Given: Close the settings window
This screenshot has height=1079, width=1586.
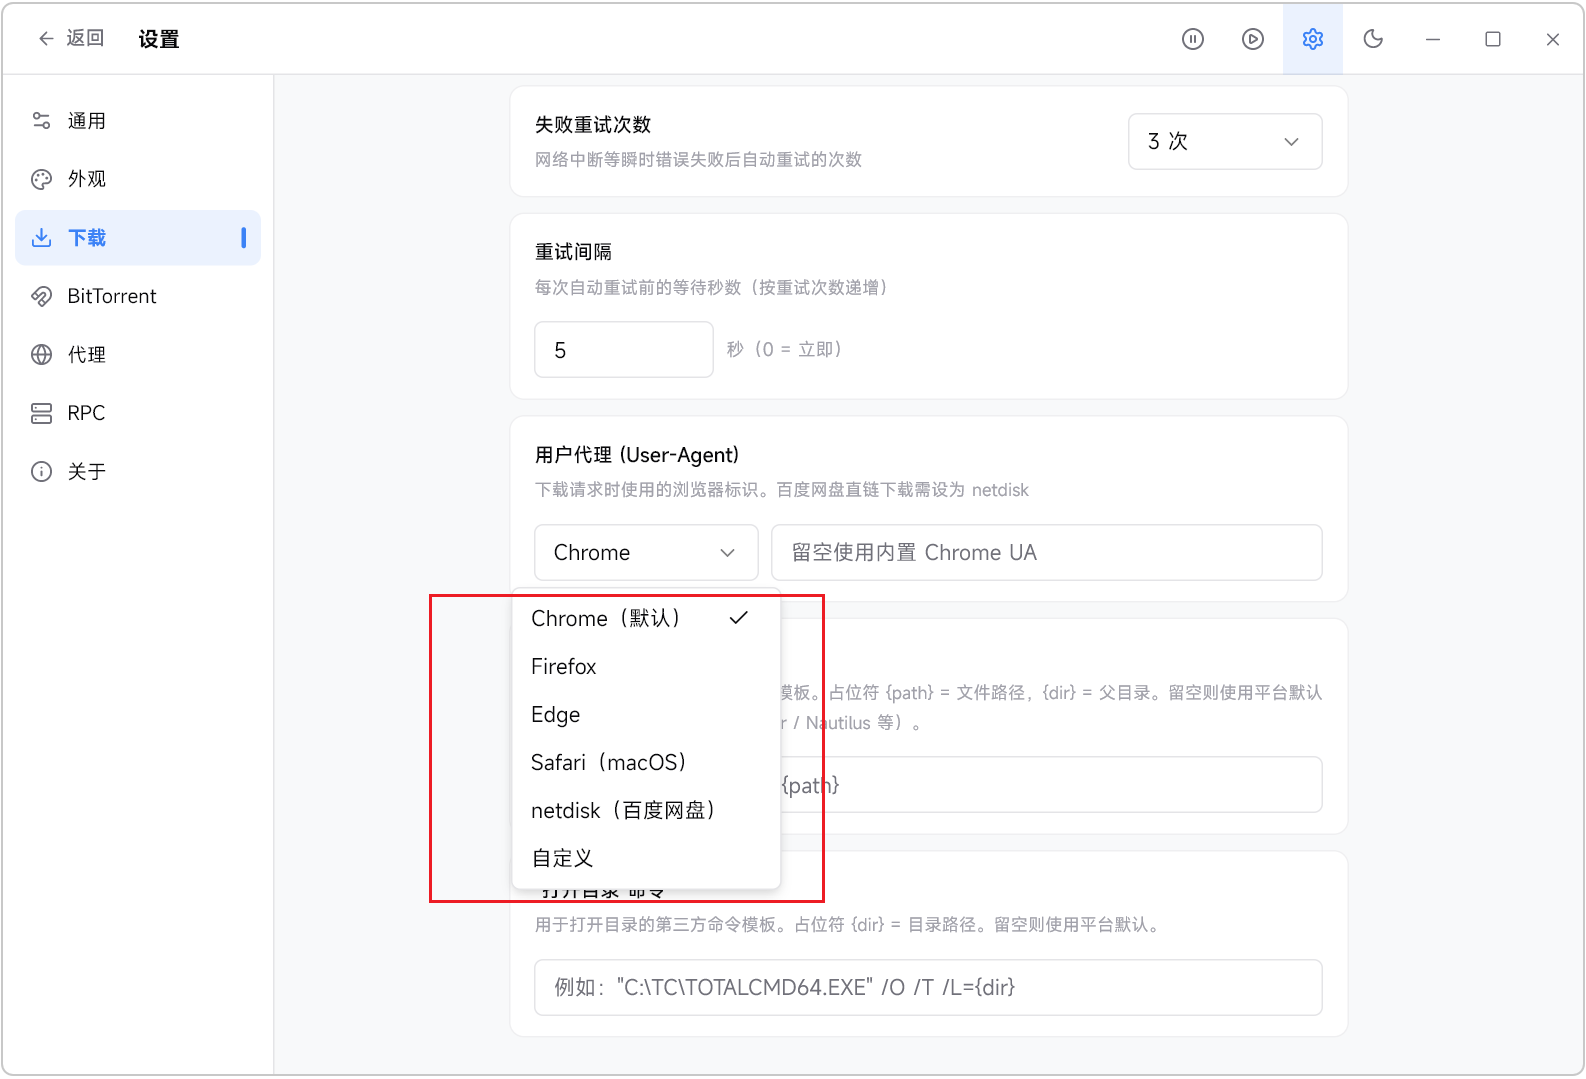Looking at the screenshot, I should point(1553,39).
